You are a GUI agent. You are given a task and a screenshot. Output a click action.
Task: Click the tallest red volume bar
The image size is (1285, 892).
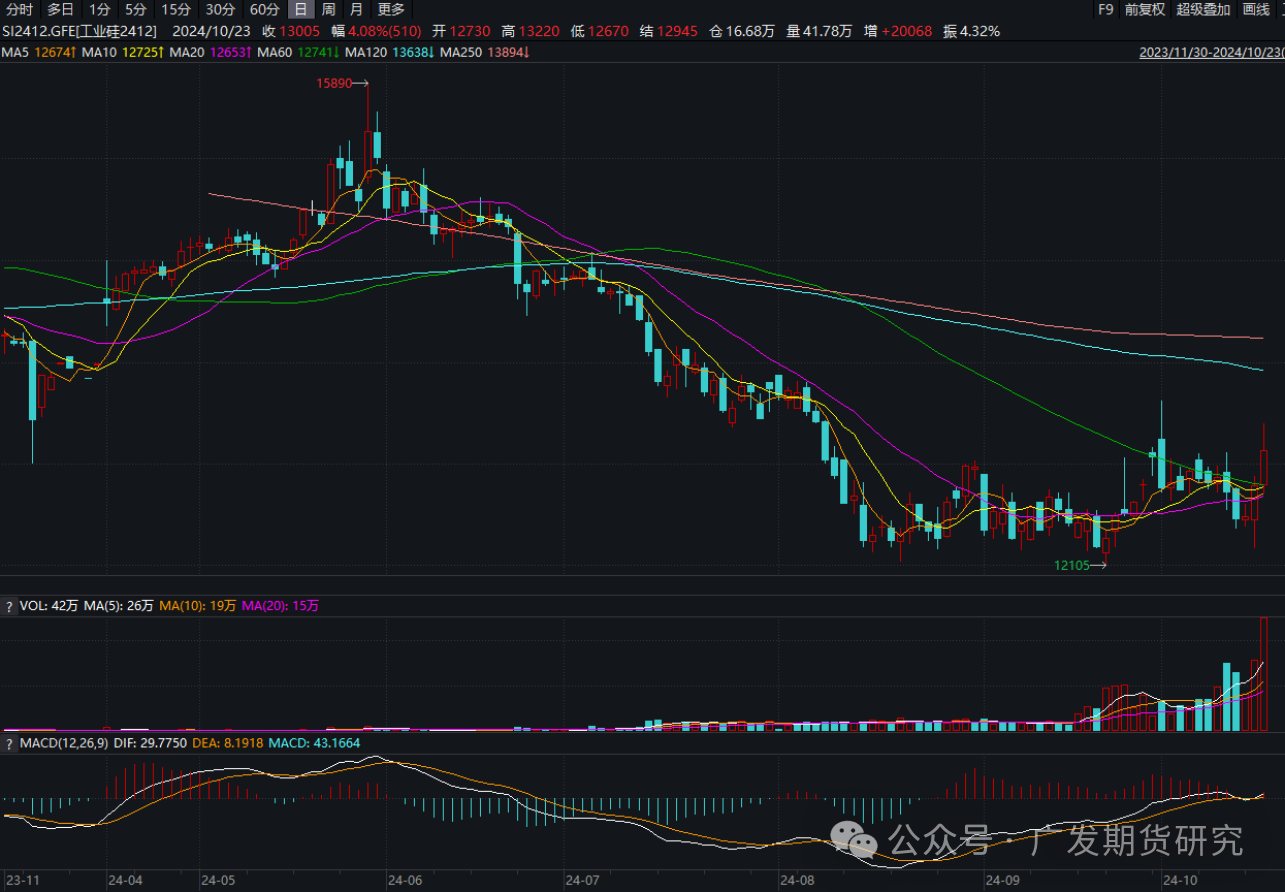pos(1264,673)
